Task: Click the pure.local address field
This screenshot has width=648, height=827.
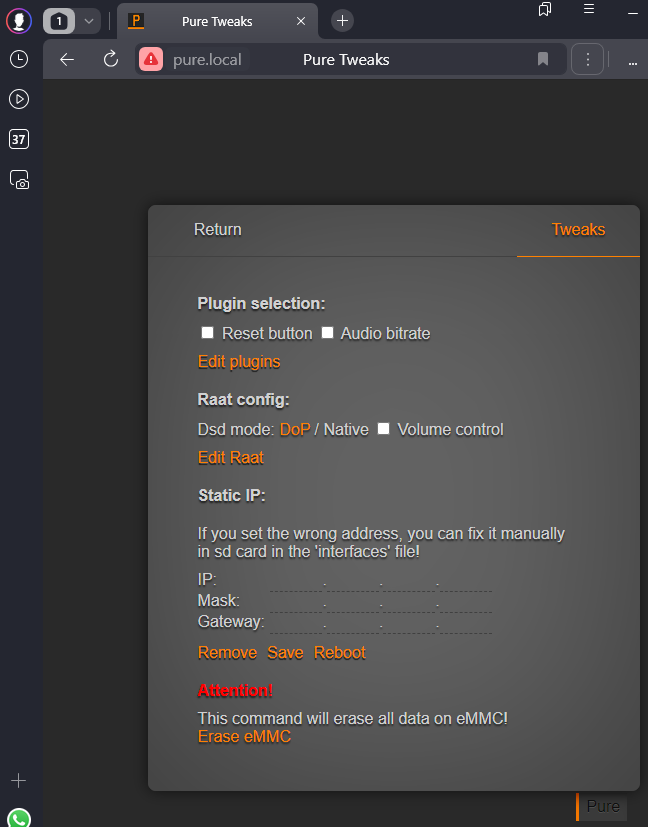Action: (207, 60)
